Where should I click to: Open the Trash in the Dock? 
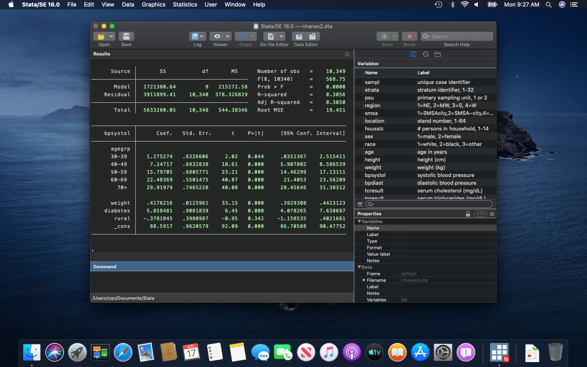click(555, 352)
